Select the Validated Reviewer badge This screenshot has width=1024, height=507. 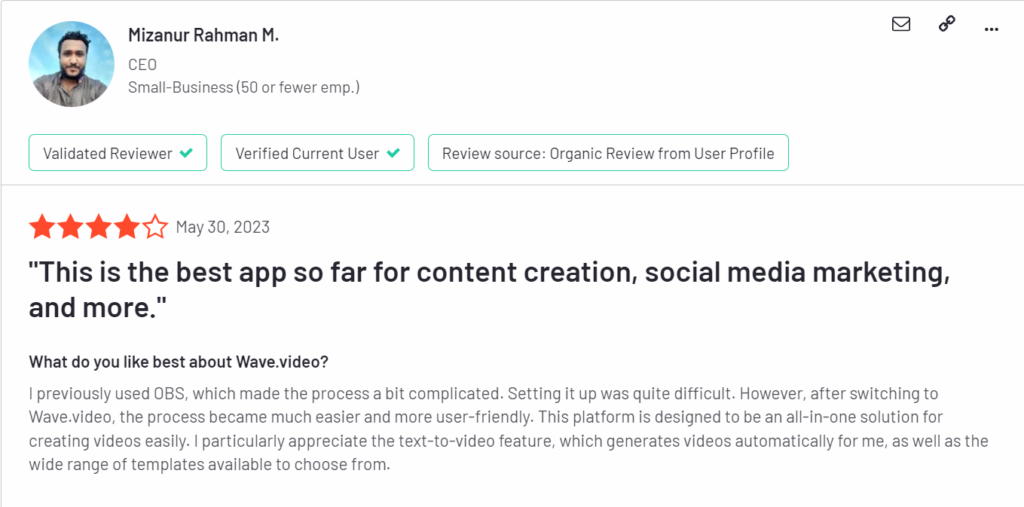click(x=118, y=153)
